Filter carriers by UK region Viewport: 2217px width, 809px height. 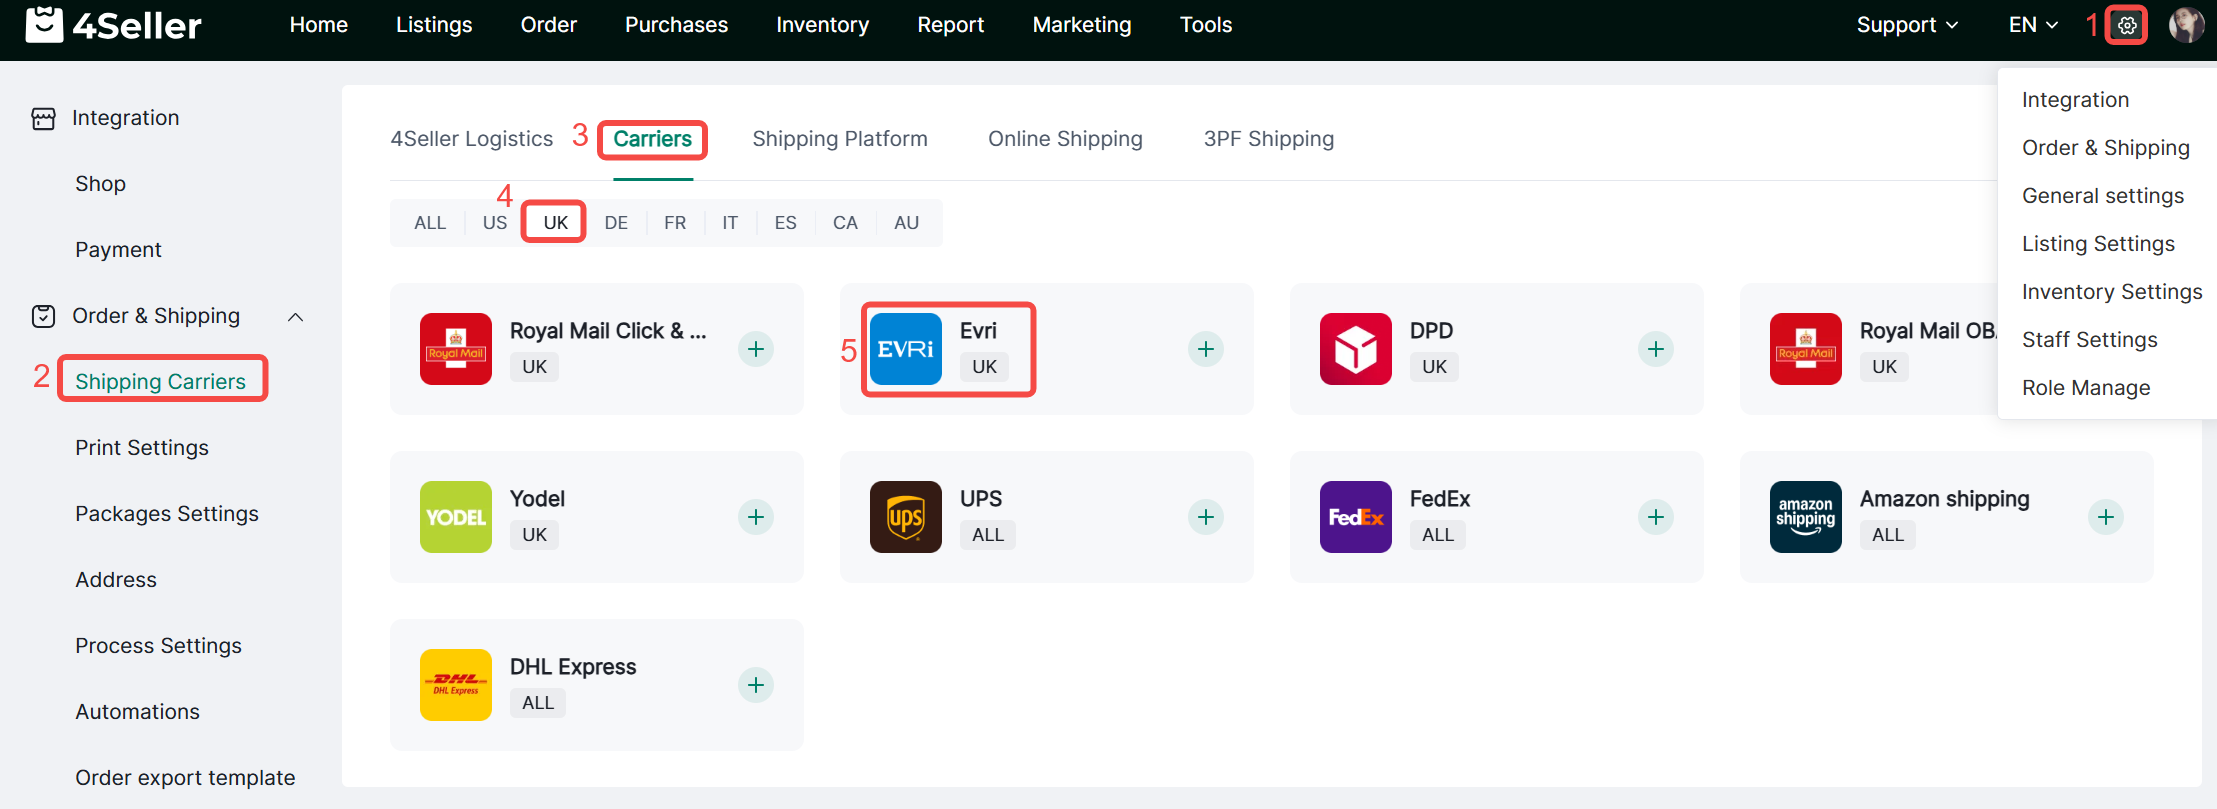coord(555,222)
